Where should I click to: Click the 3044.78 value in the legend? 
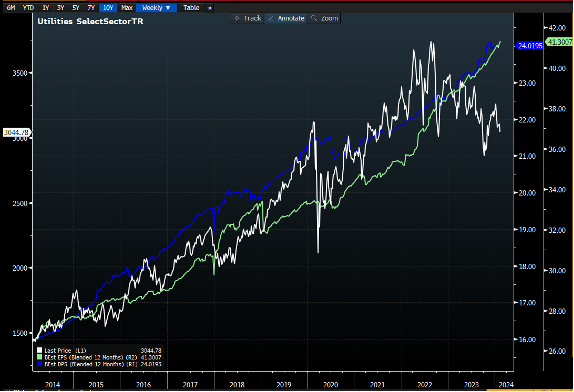[151, 350]
